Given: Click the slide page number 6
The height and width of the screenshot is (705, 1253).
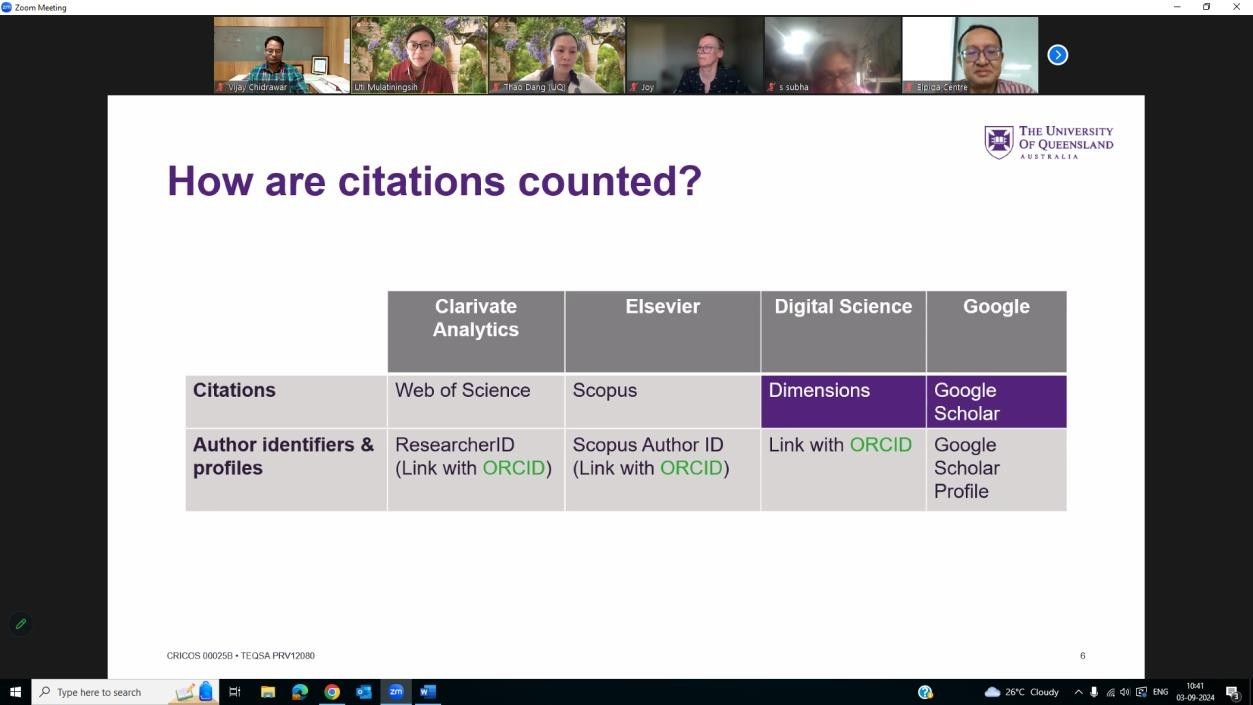Looking at the screenshot, I should 1082,656.
